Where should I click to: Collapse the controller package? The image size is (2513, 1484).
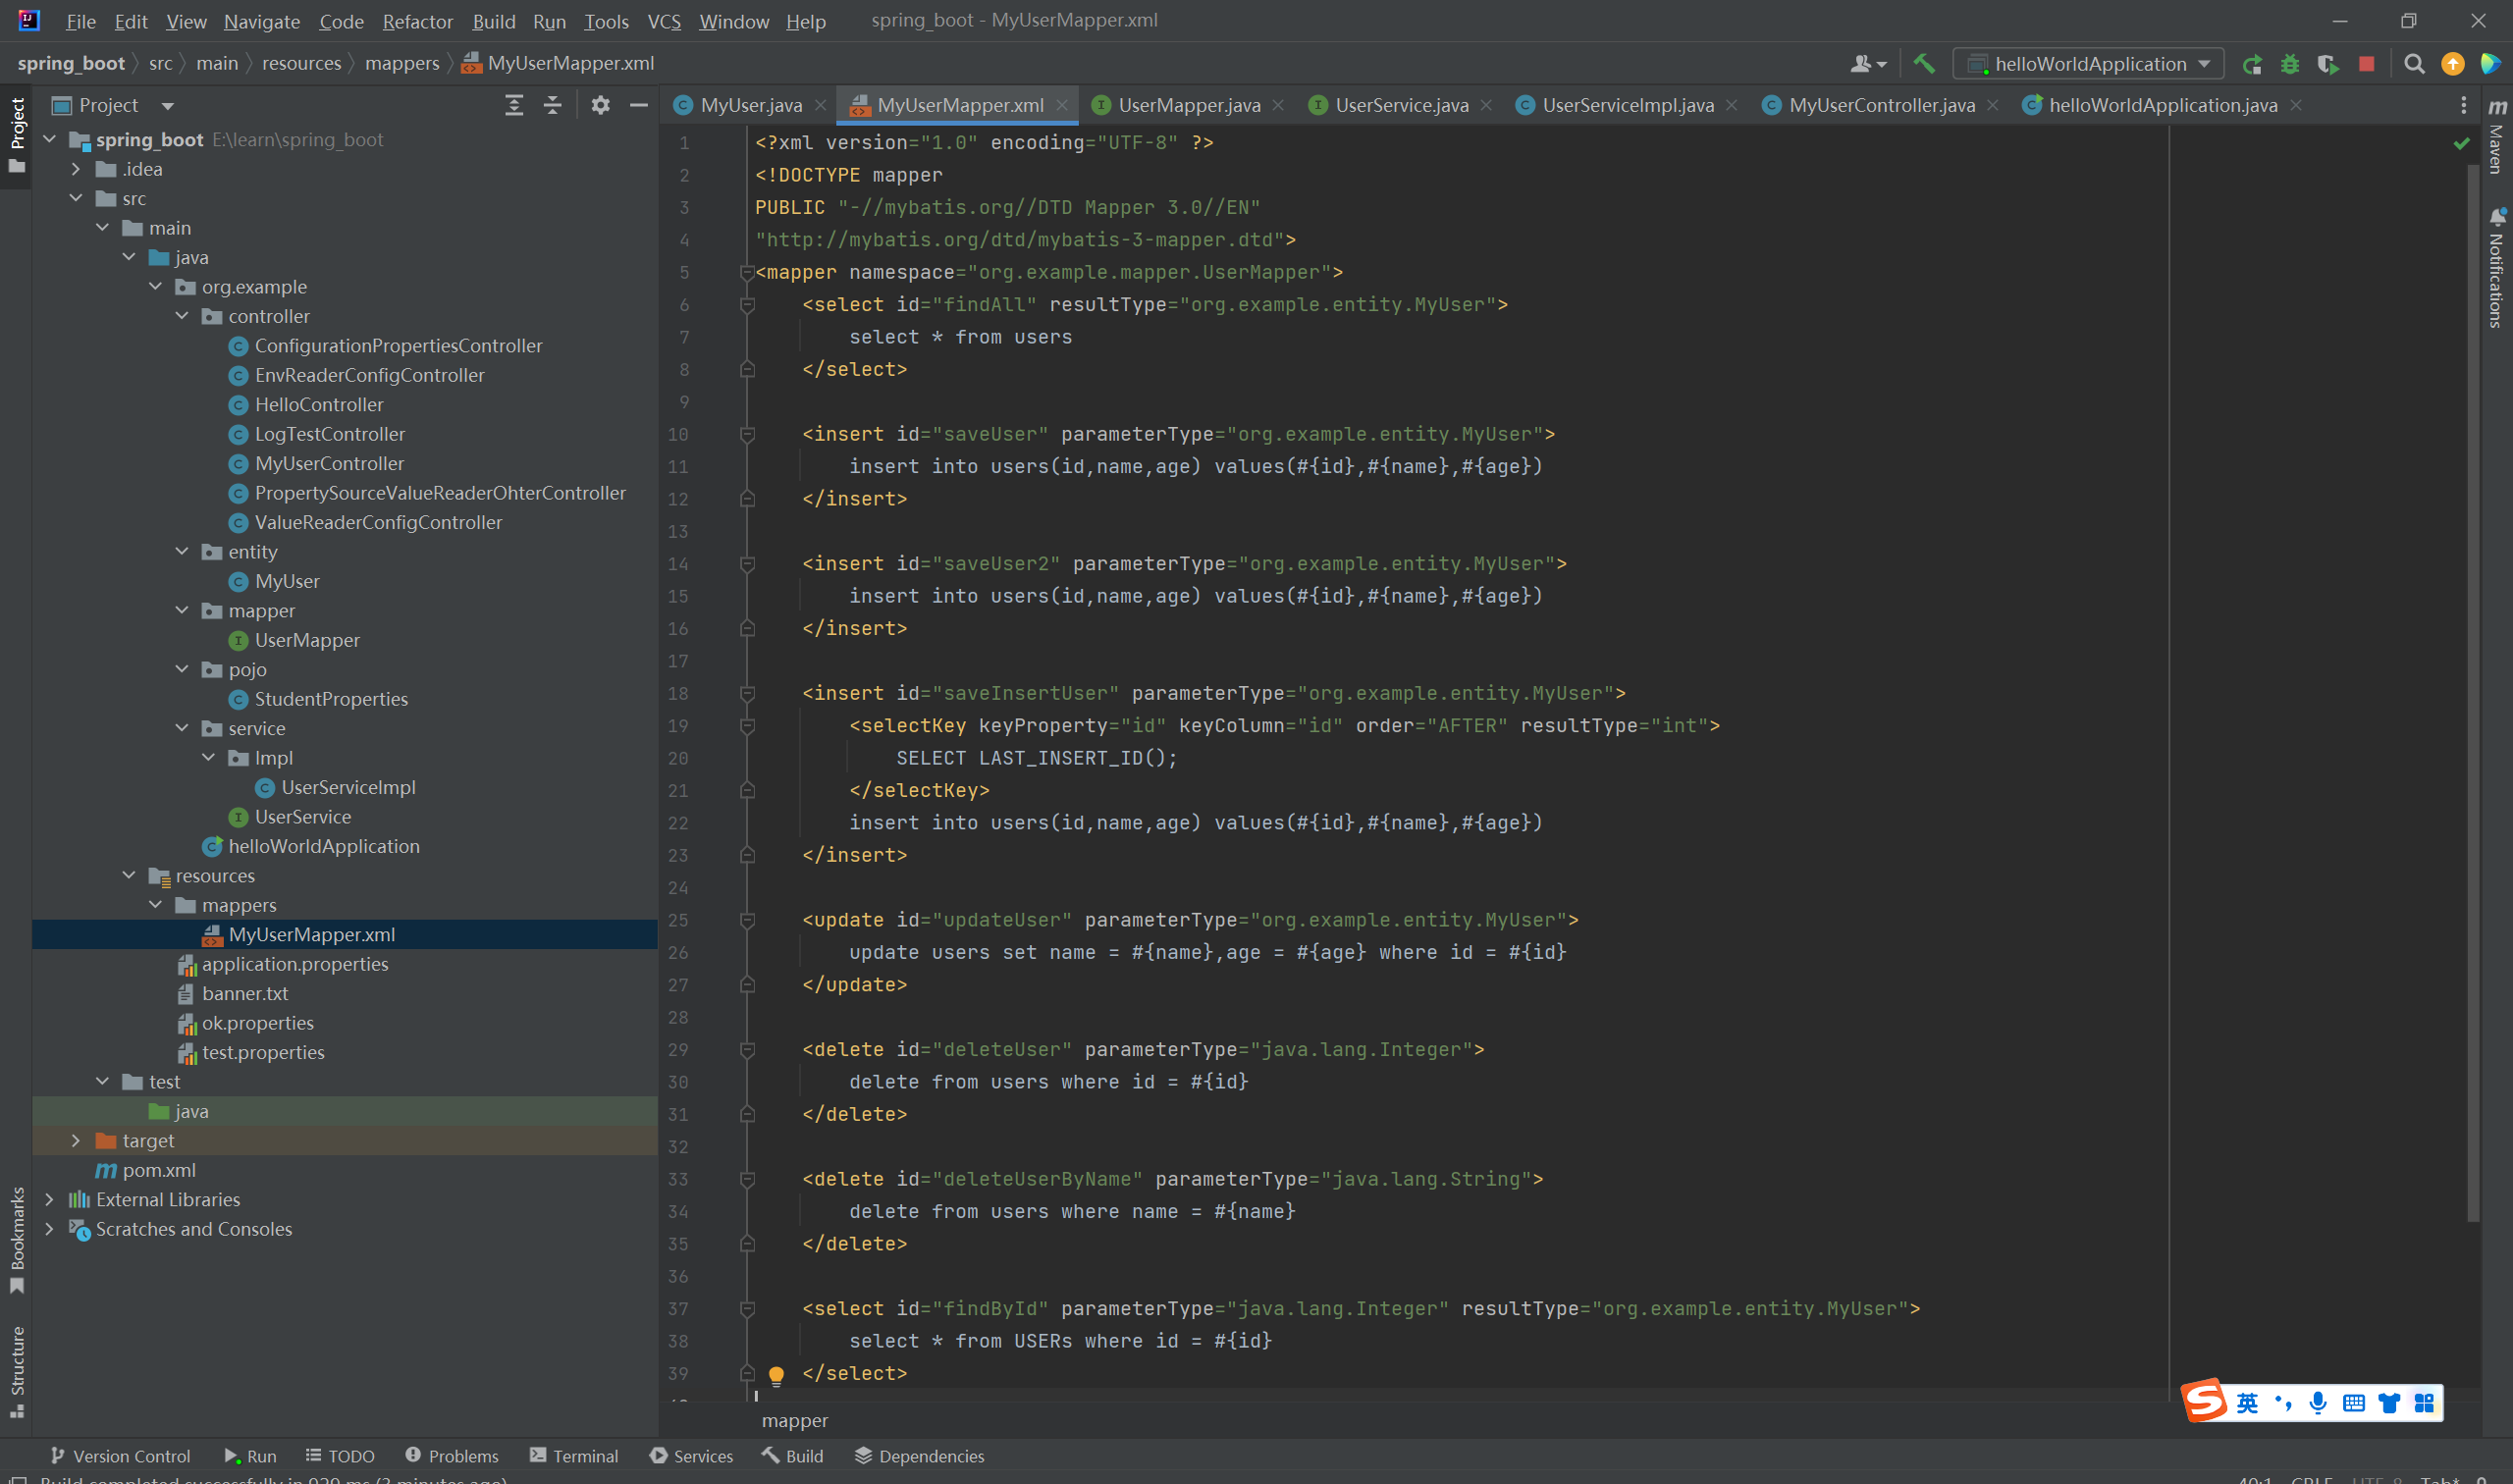pyautogui.click(x=182, y=316)
